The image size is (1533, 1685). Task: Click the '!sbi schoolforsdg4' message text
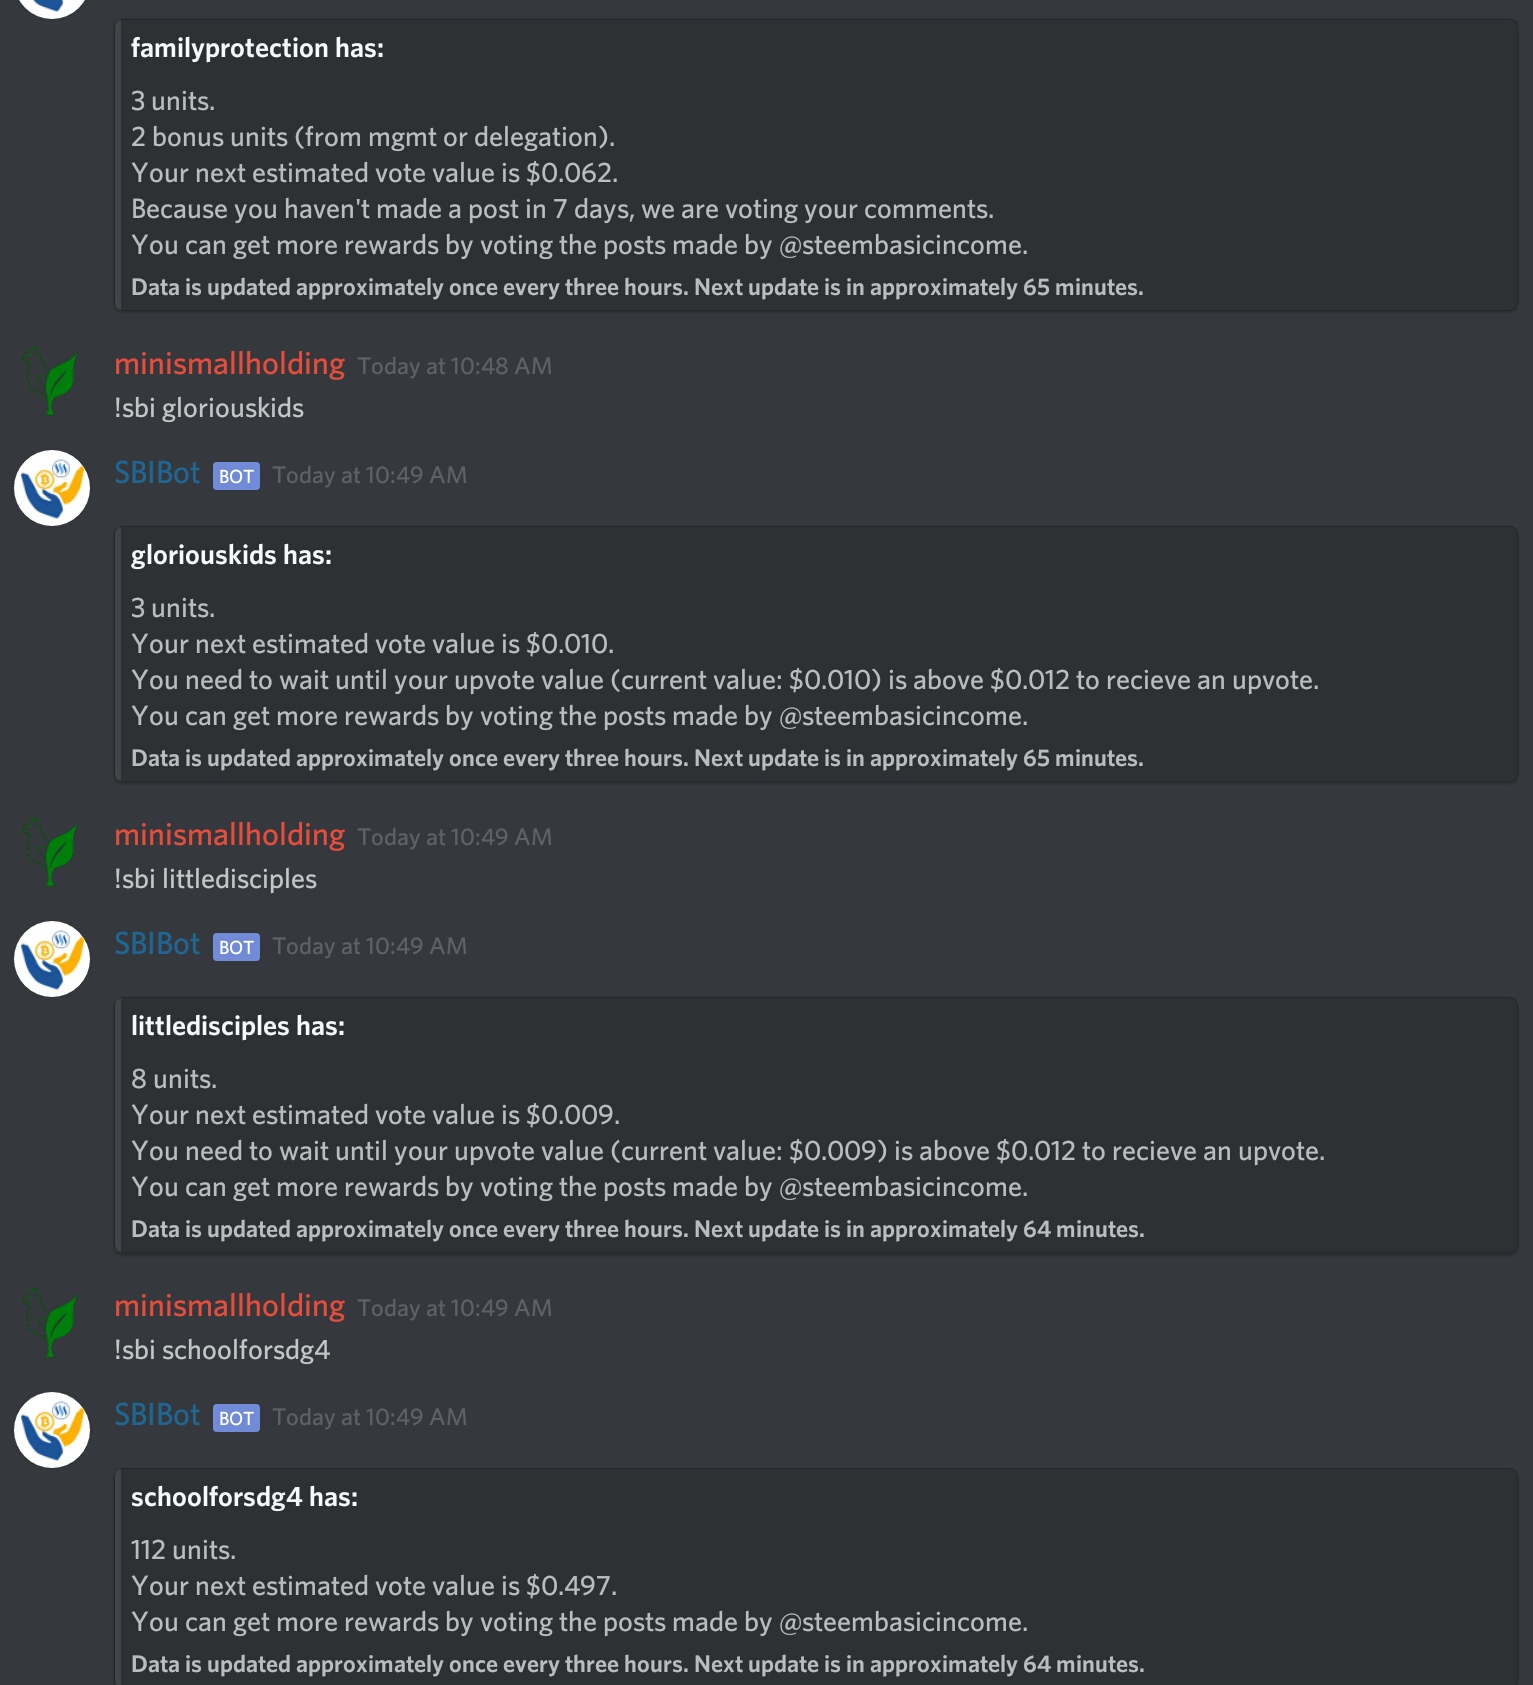(222, 1350)
